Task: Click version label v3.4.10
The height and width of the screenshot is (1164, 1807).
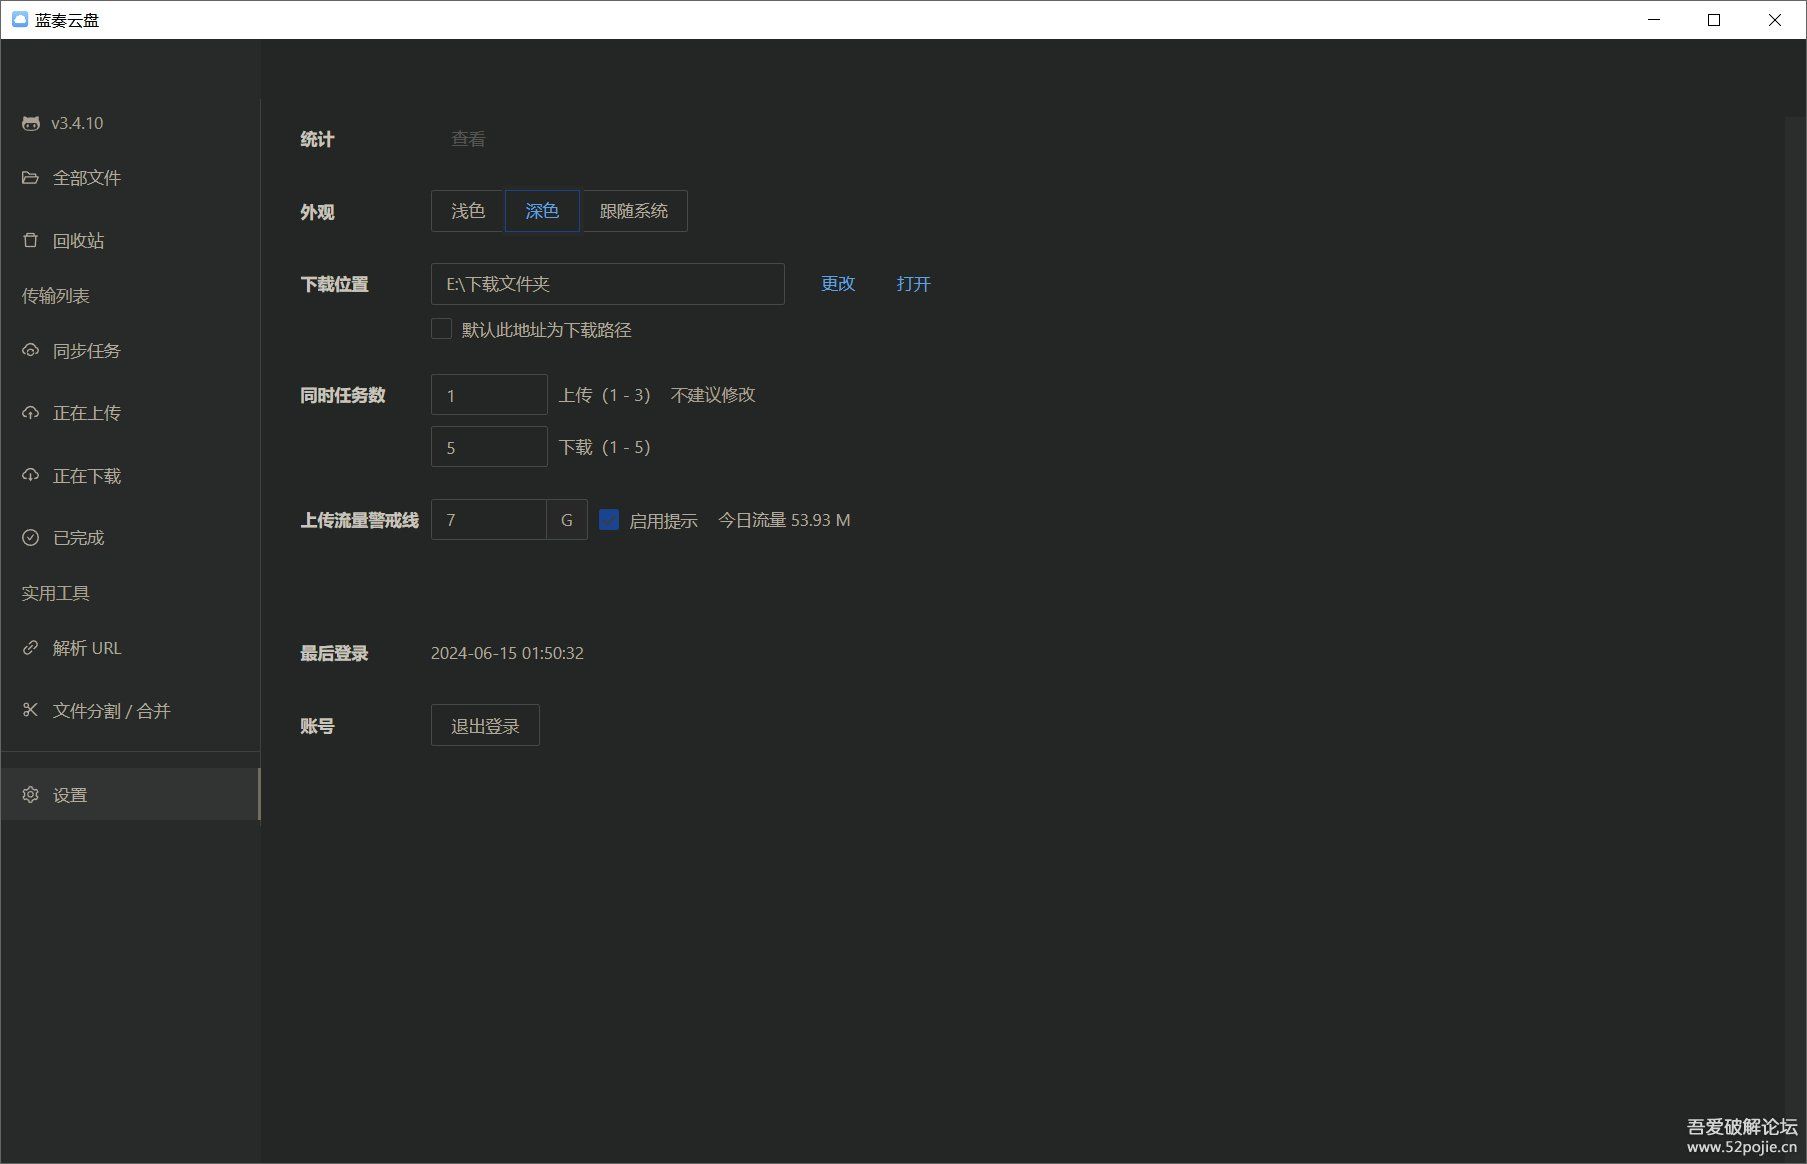Action: 77,123
